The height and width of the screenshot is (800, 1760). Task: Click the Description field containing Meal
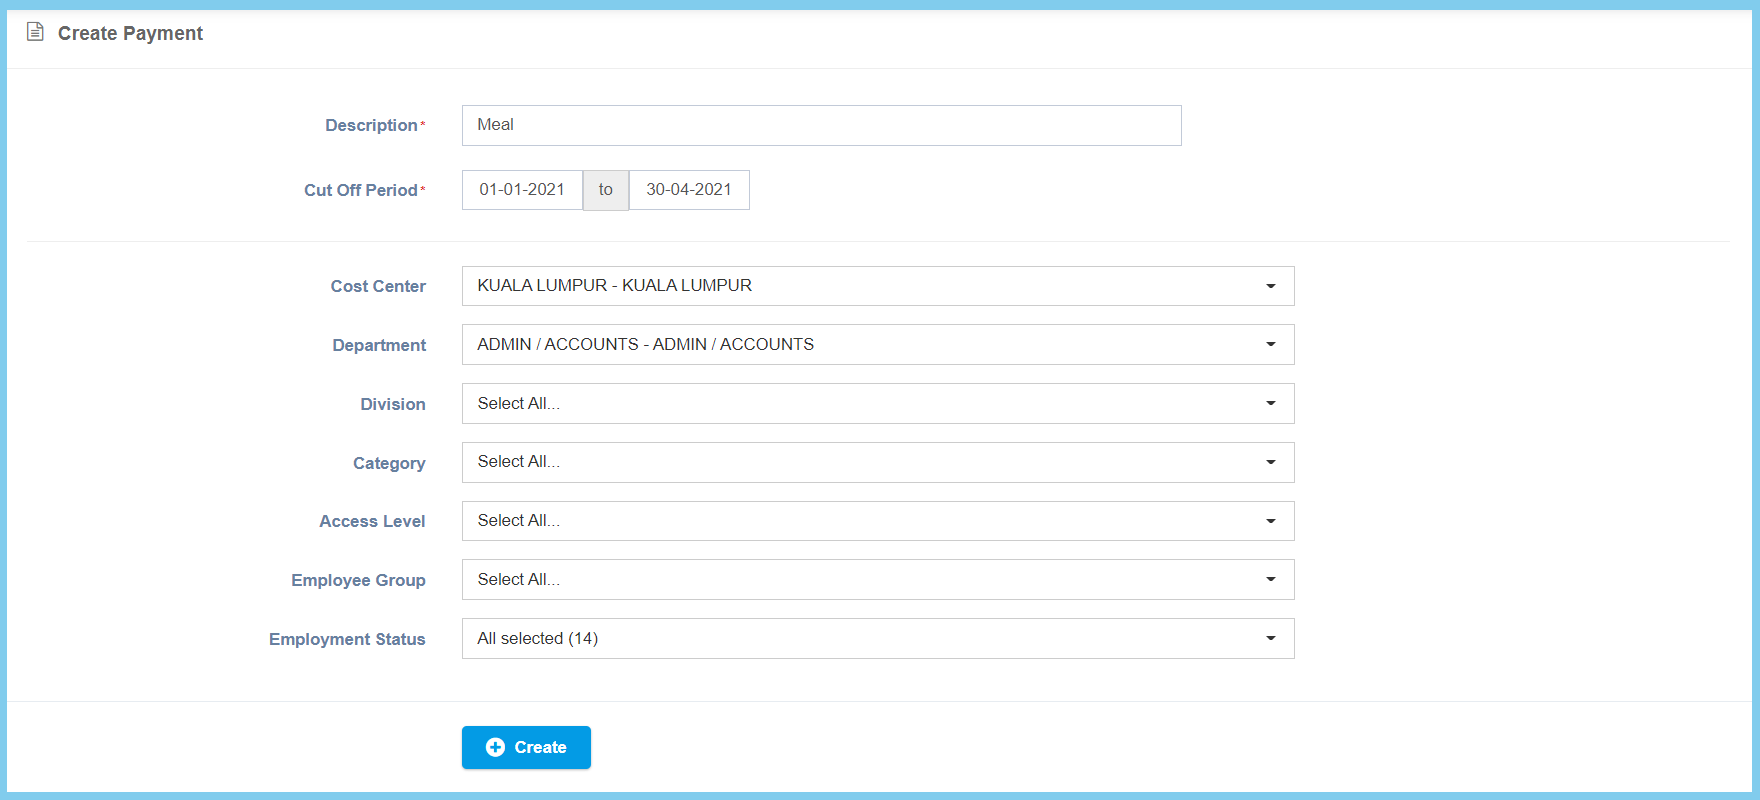(821, 125)
